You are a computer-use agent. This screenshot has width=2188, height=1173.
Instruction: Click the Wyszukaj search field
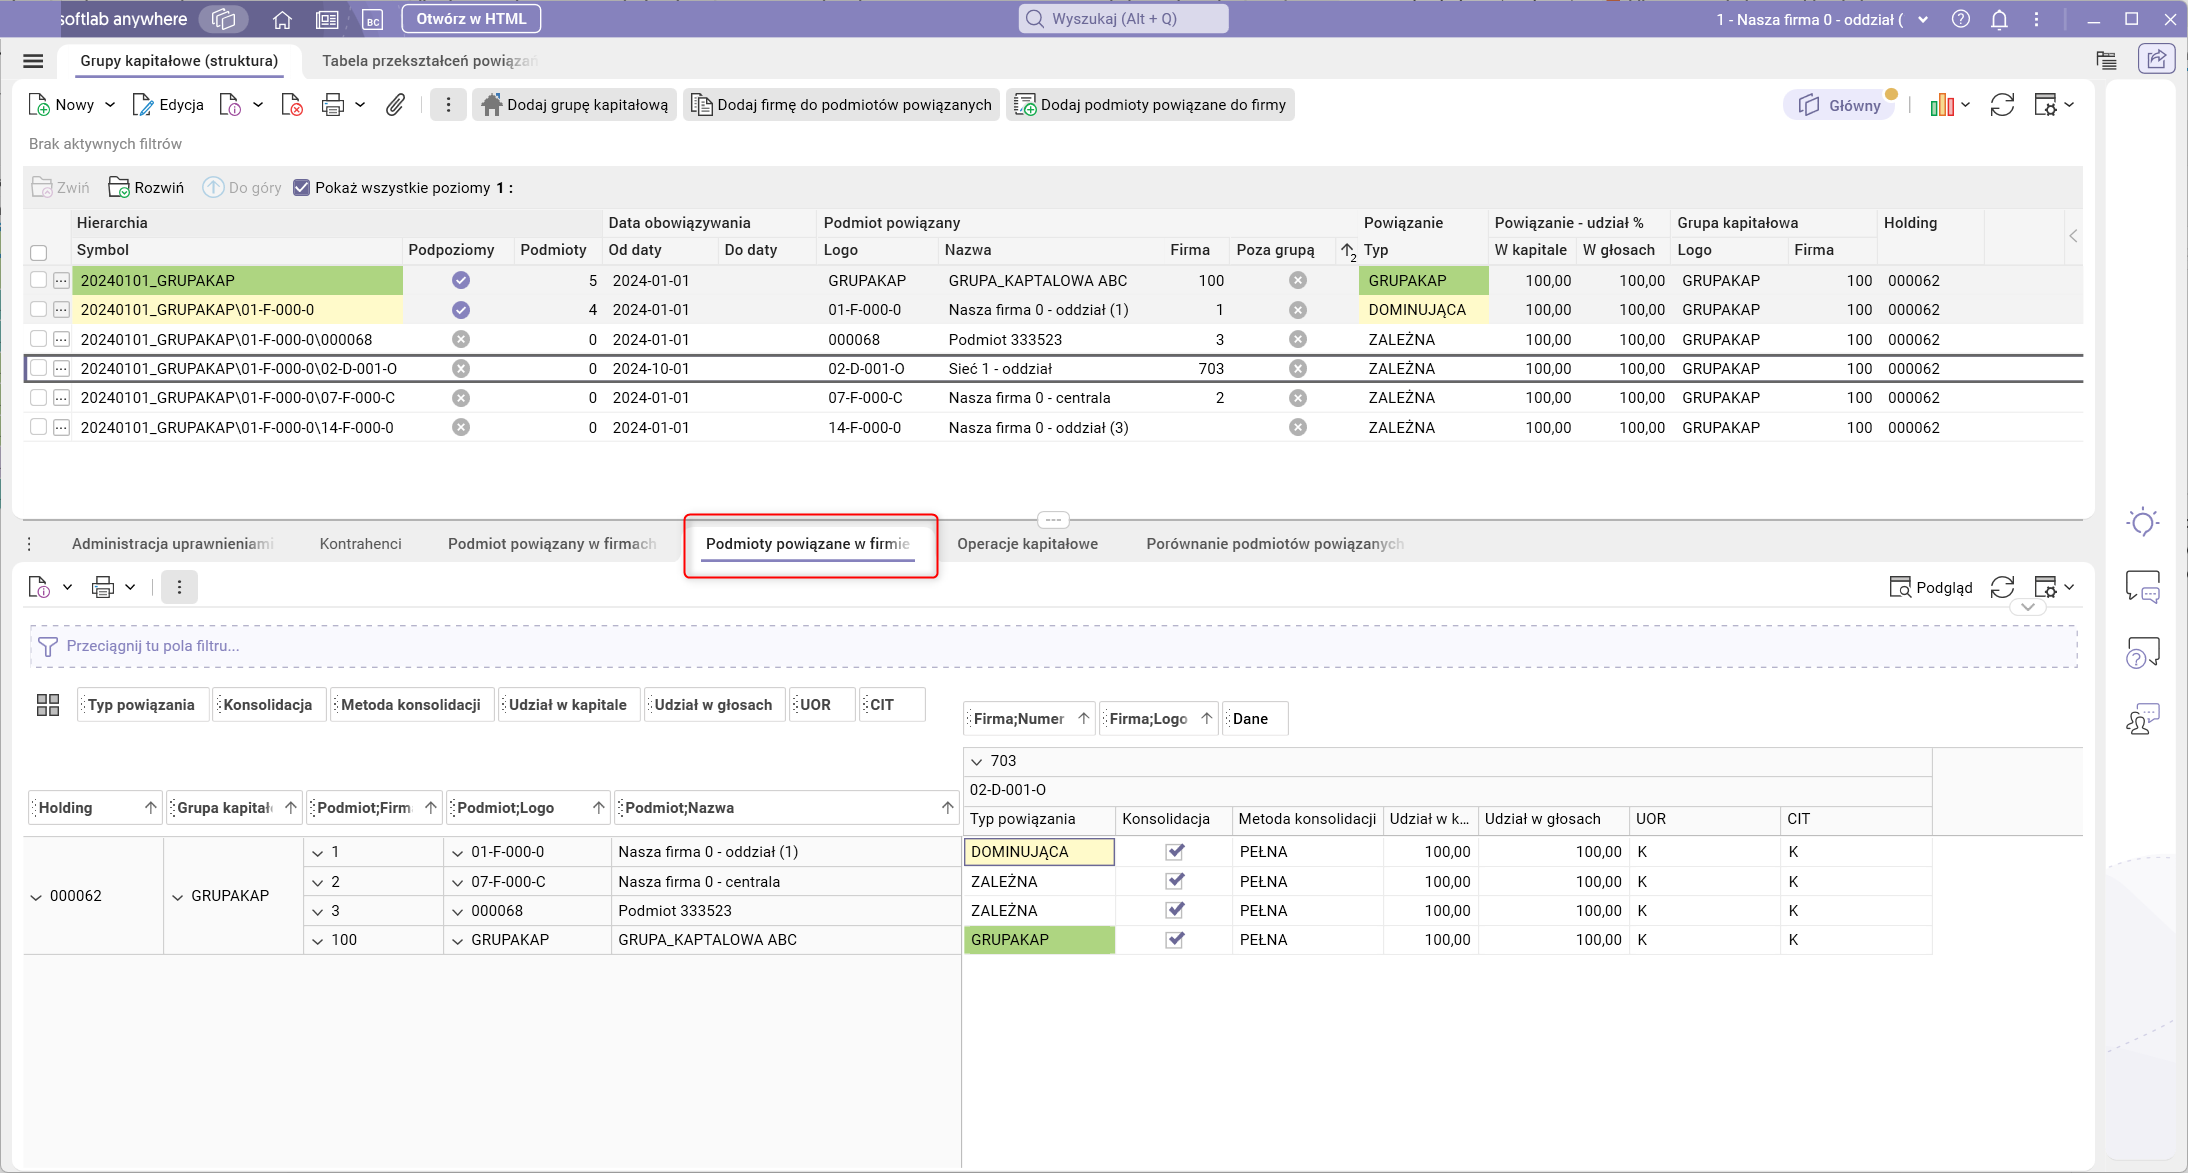click(1122, 19)
